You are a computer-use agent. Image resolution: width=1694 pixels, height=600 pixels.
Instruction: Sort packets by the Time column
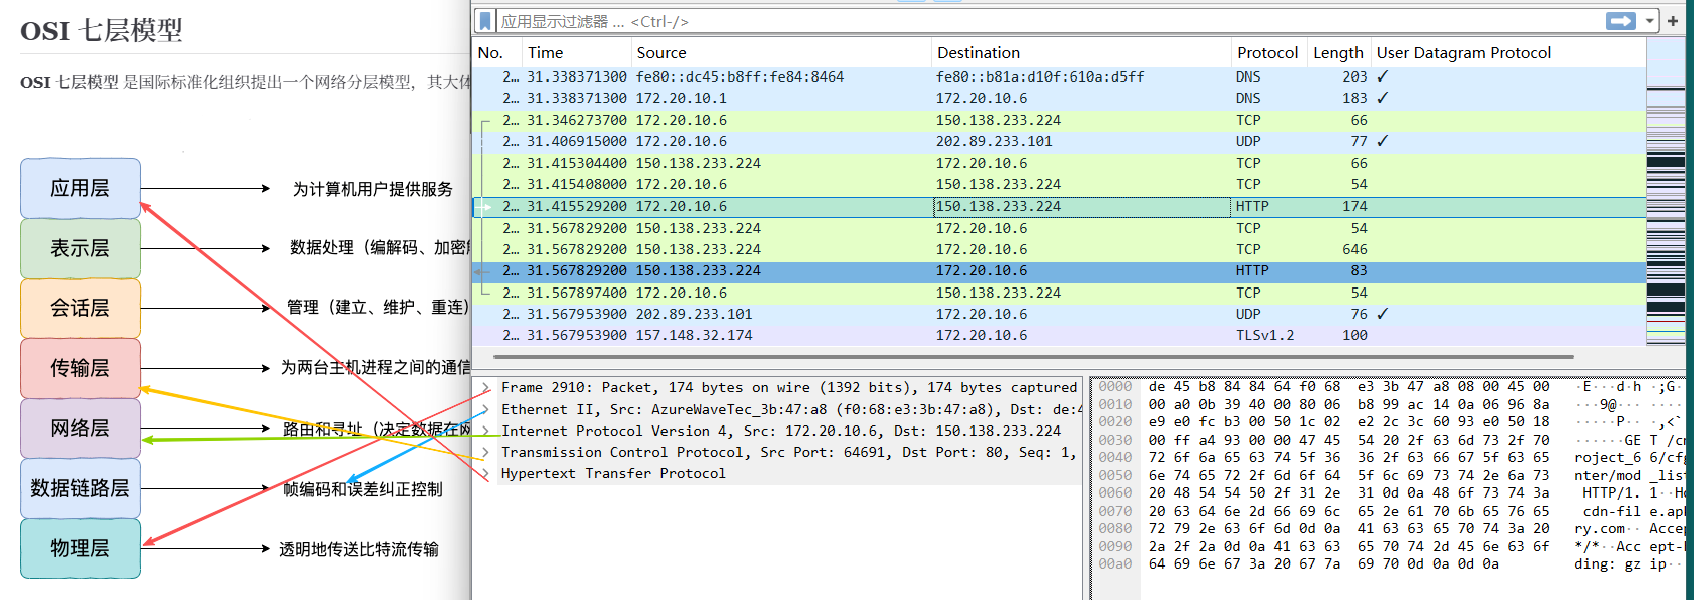[576, 52]
